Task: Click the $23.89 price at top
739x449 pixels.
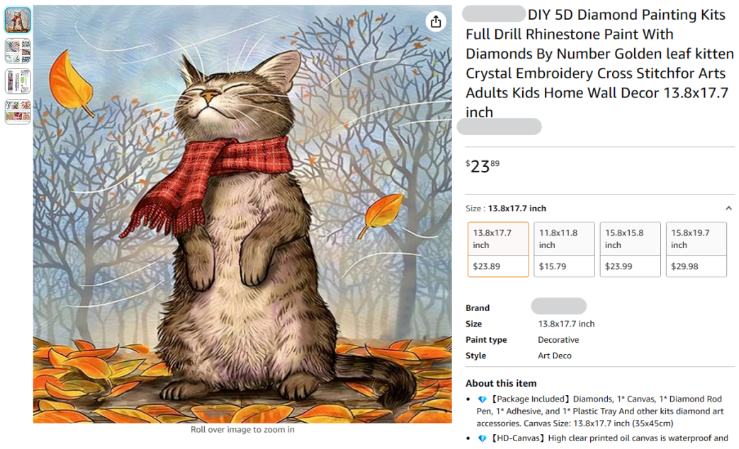Action: click(x=483, y=166)
